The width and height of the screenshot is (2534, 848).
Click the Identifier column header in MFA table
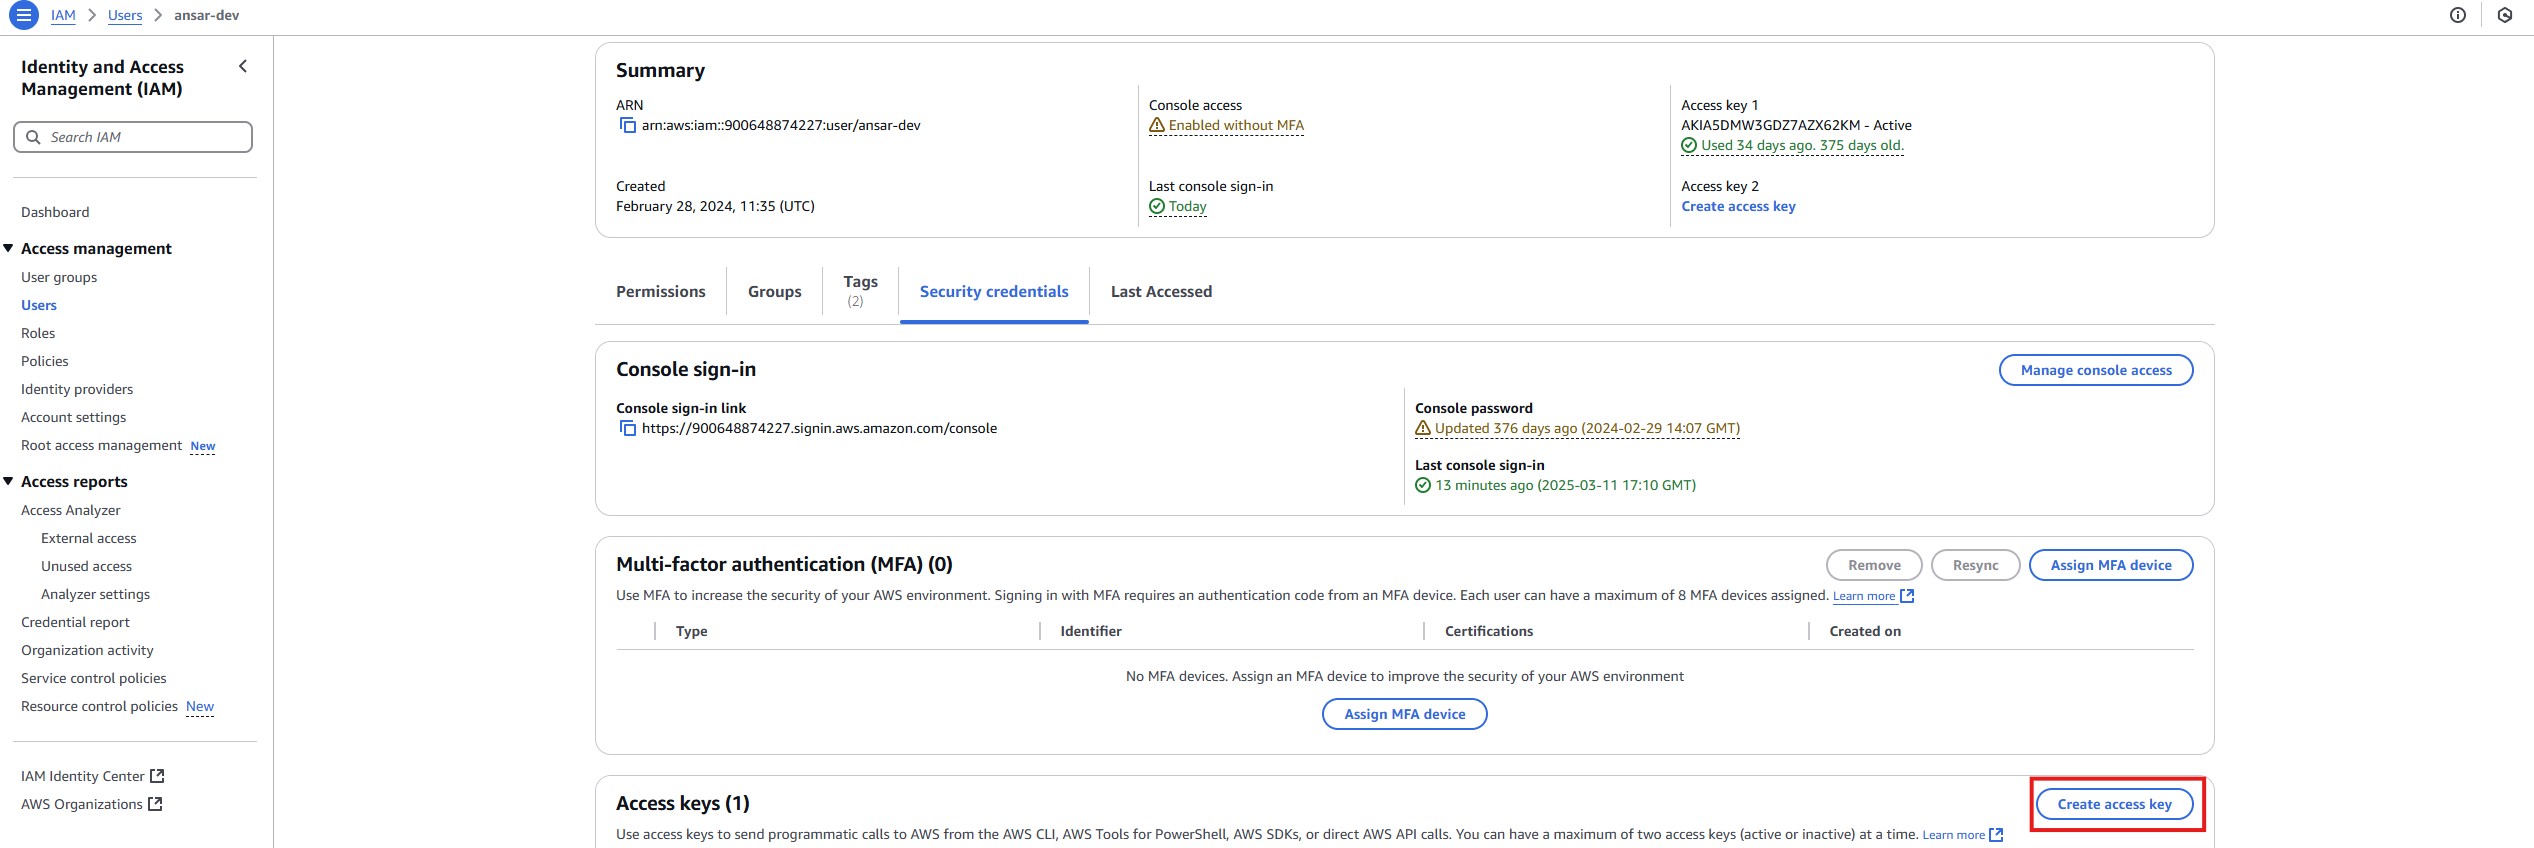point(1091,631)
